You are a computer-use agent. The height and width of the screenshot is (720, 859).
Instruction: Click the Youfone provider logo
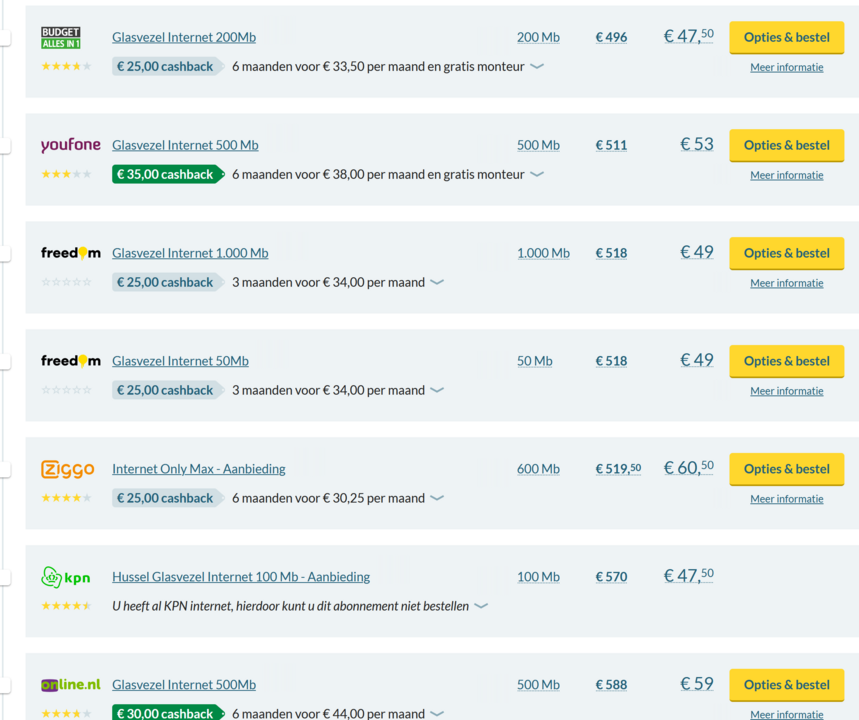click(x=70, y=145)
